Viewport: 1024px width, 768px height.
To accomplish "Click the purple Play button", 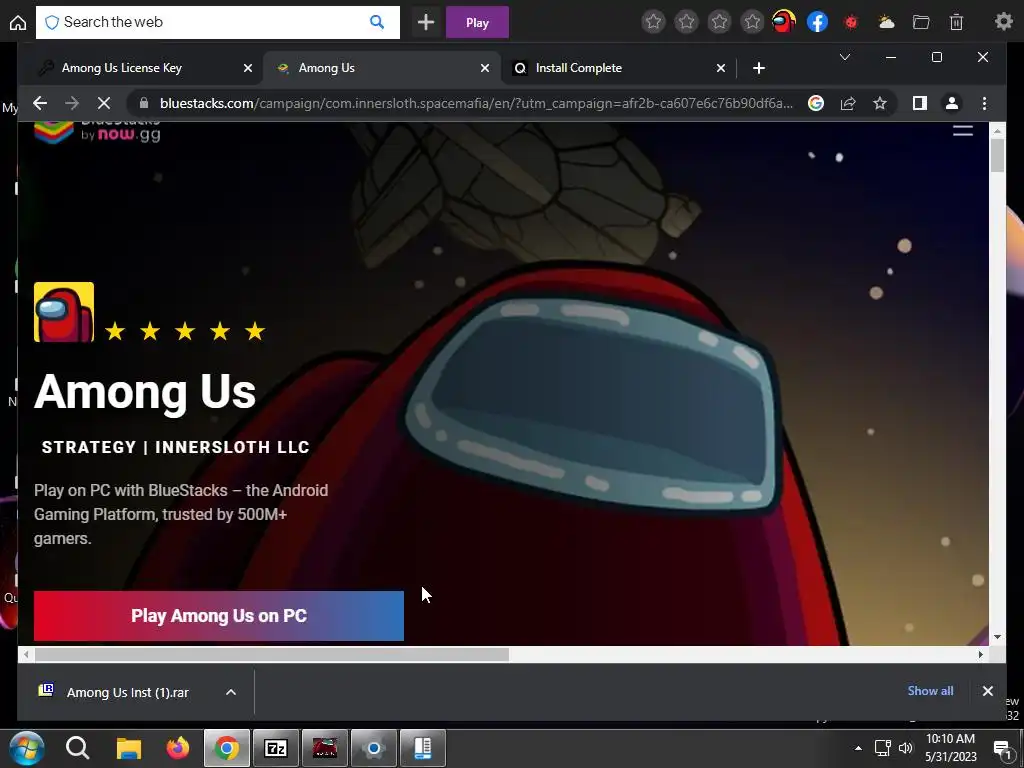I will (477, 23).
